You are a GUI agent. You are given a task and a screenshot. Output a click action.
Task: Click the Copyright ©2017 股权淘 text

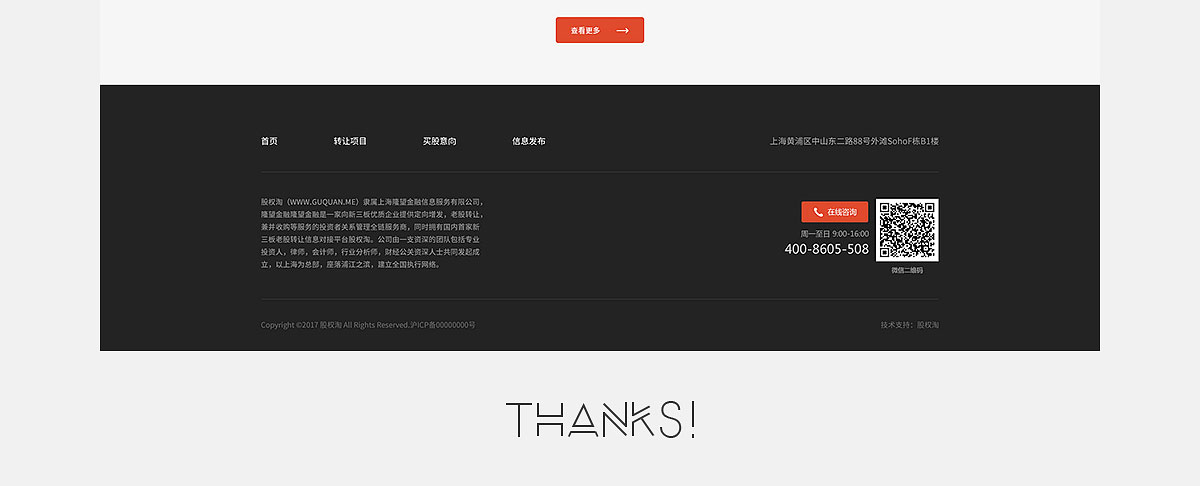[302, 325]
